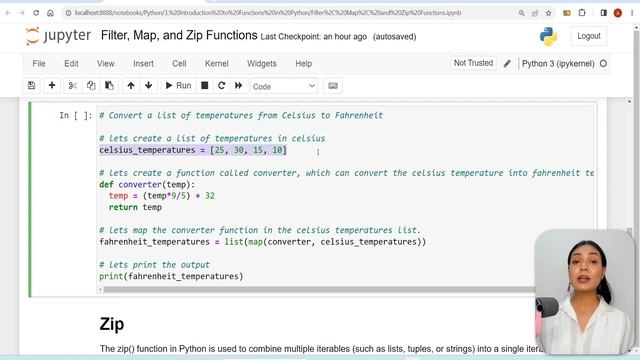Click the Last Checkpoint text

(313, 37)
